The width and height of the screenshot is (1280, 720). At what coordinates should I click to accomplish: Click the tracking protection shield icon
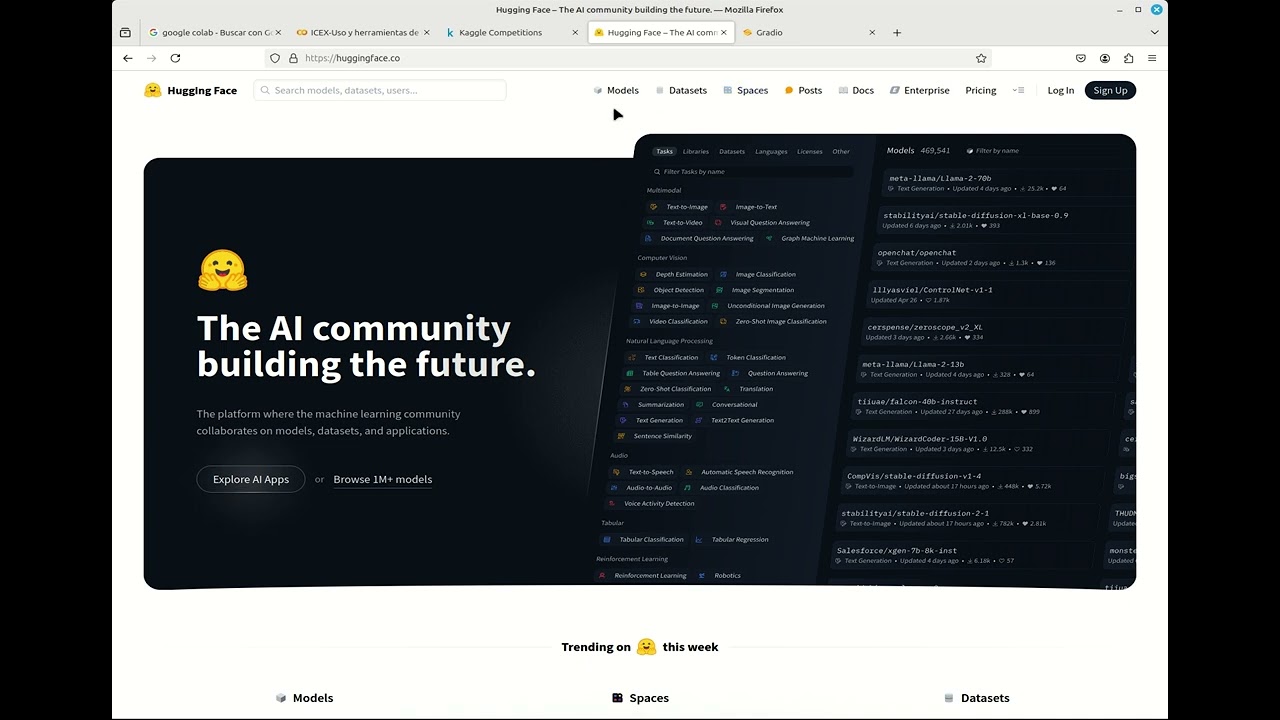pyautogui.click(x=275, y=58)
